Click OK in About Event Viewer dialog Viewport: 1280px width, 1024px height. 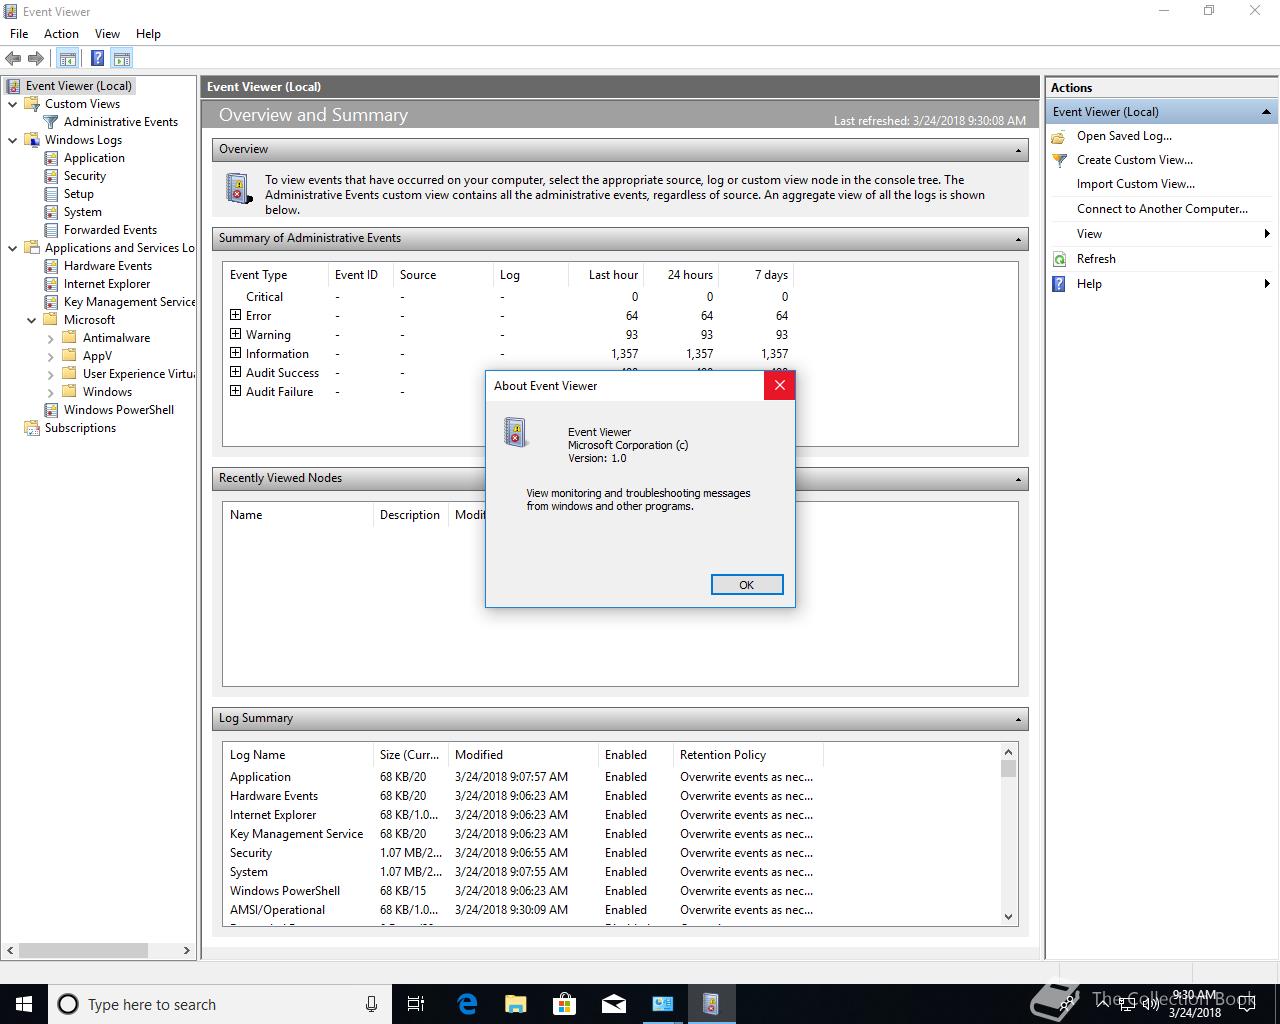pos(747,585)
